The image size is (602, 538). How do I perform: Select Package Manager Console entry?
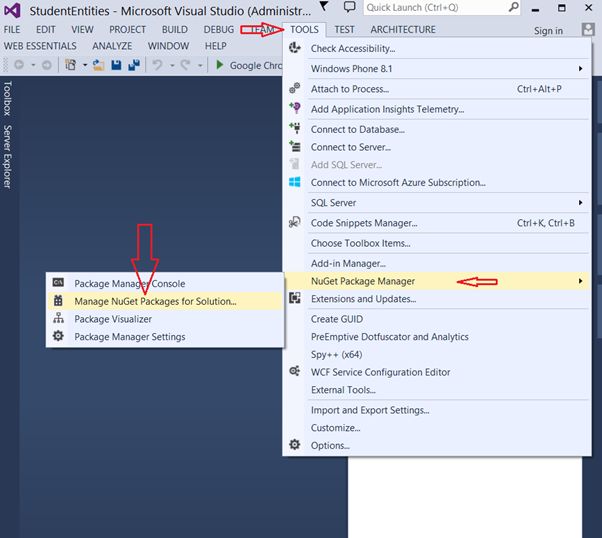tap(165, 283)
